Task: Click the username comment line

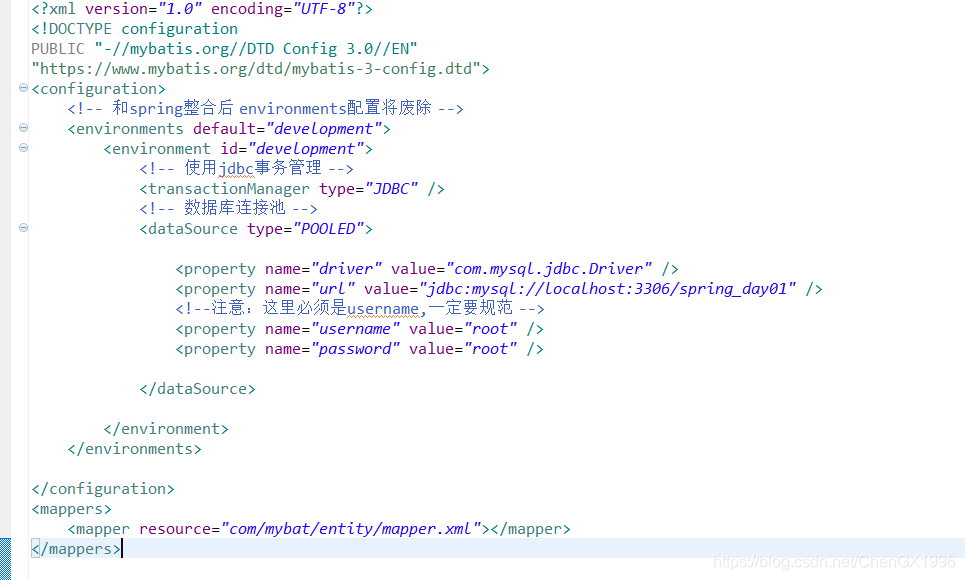Action: pos(360,308)
